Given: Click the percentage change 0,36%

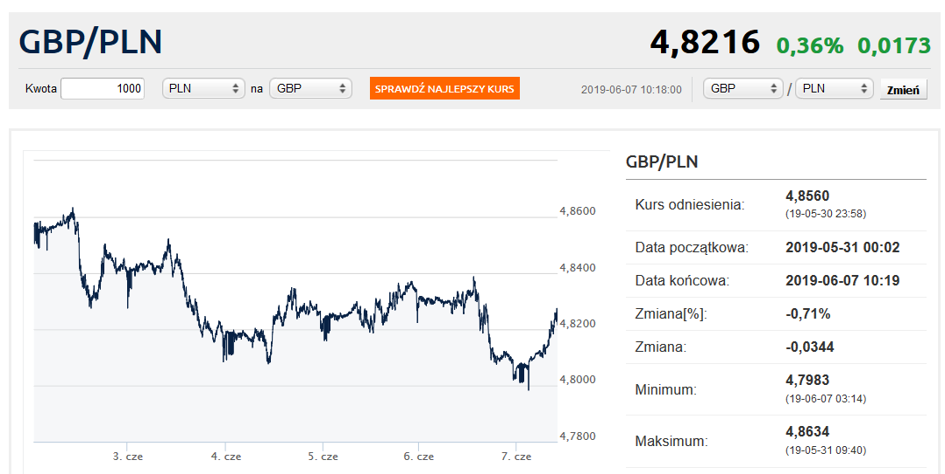Looking at the screenshot, I should coord(810,45).
